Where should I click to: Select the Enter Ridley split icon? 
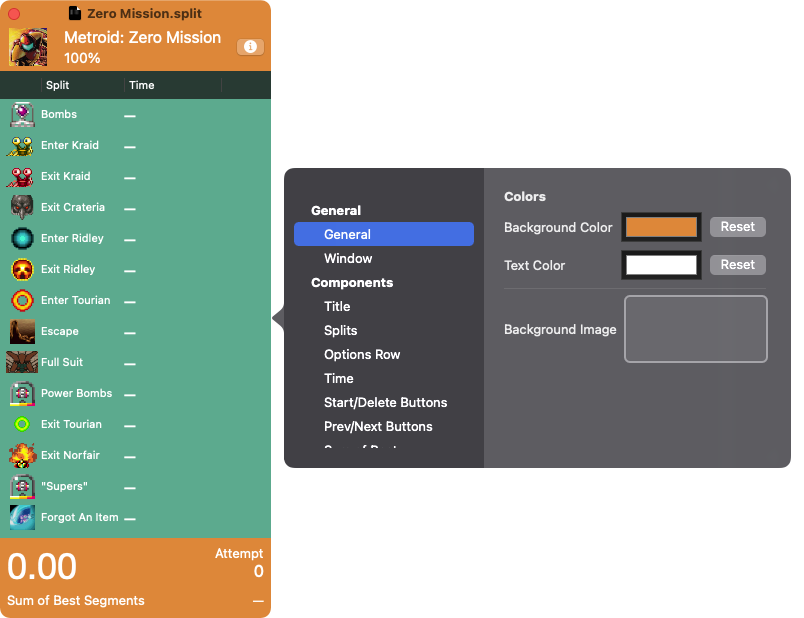(x=22, y=239)
